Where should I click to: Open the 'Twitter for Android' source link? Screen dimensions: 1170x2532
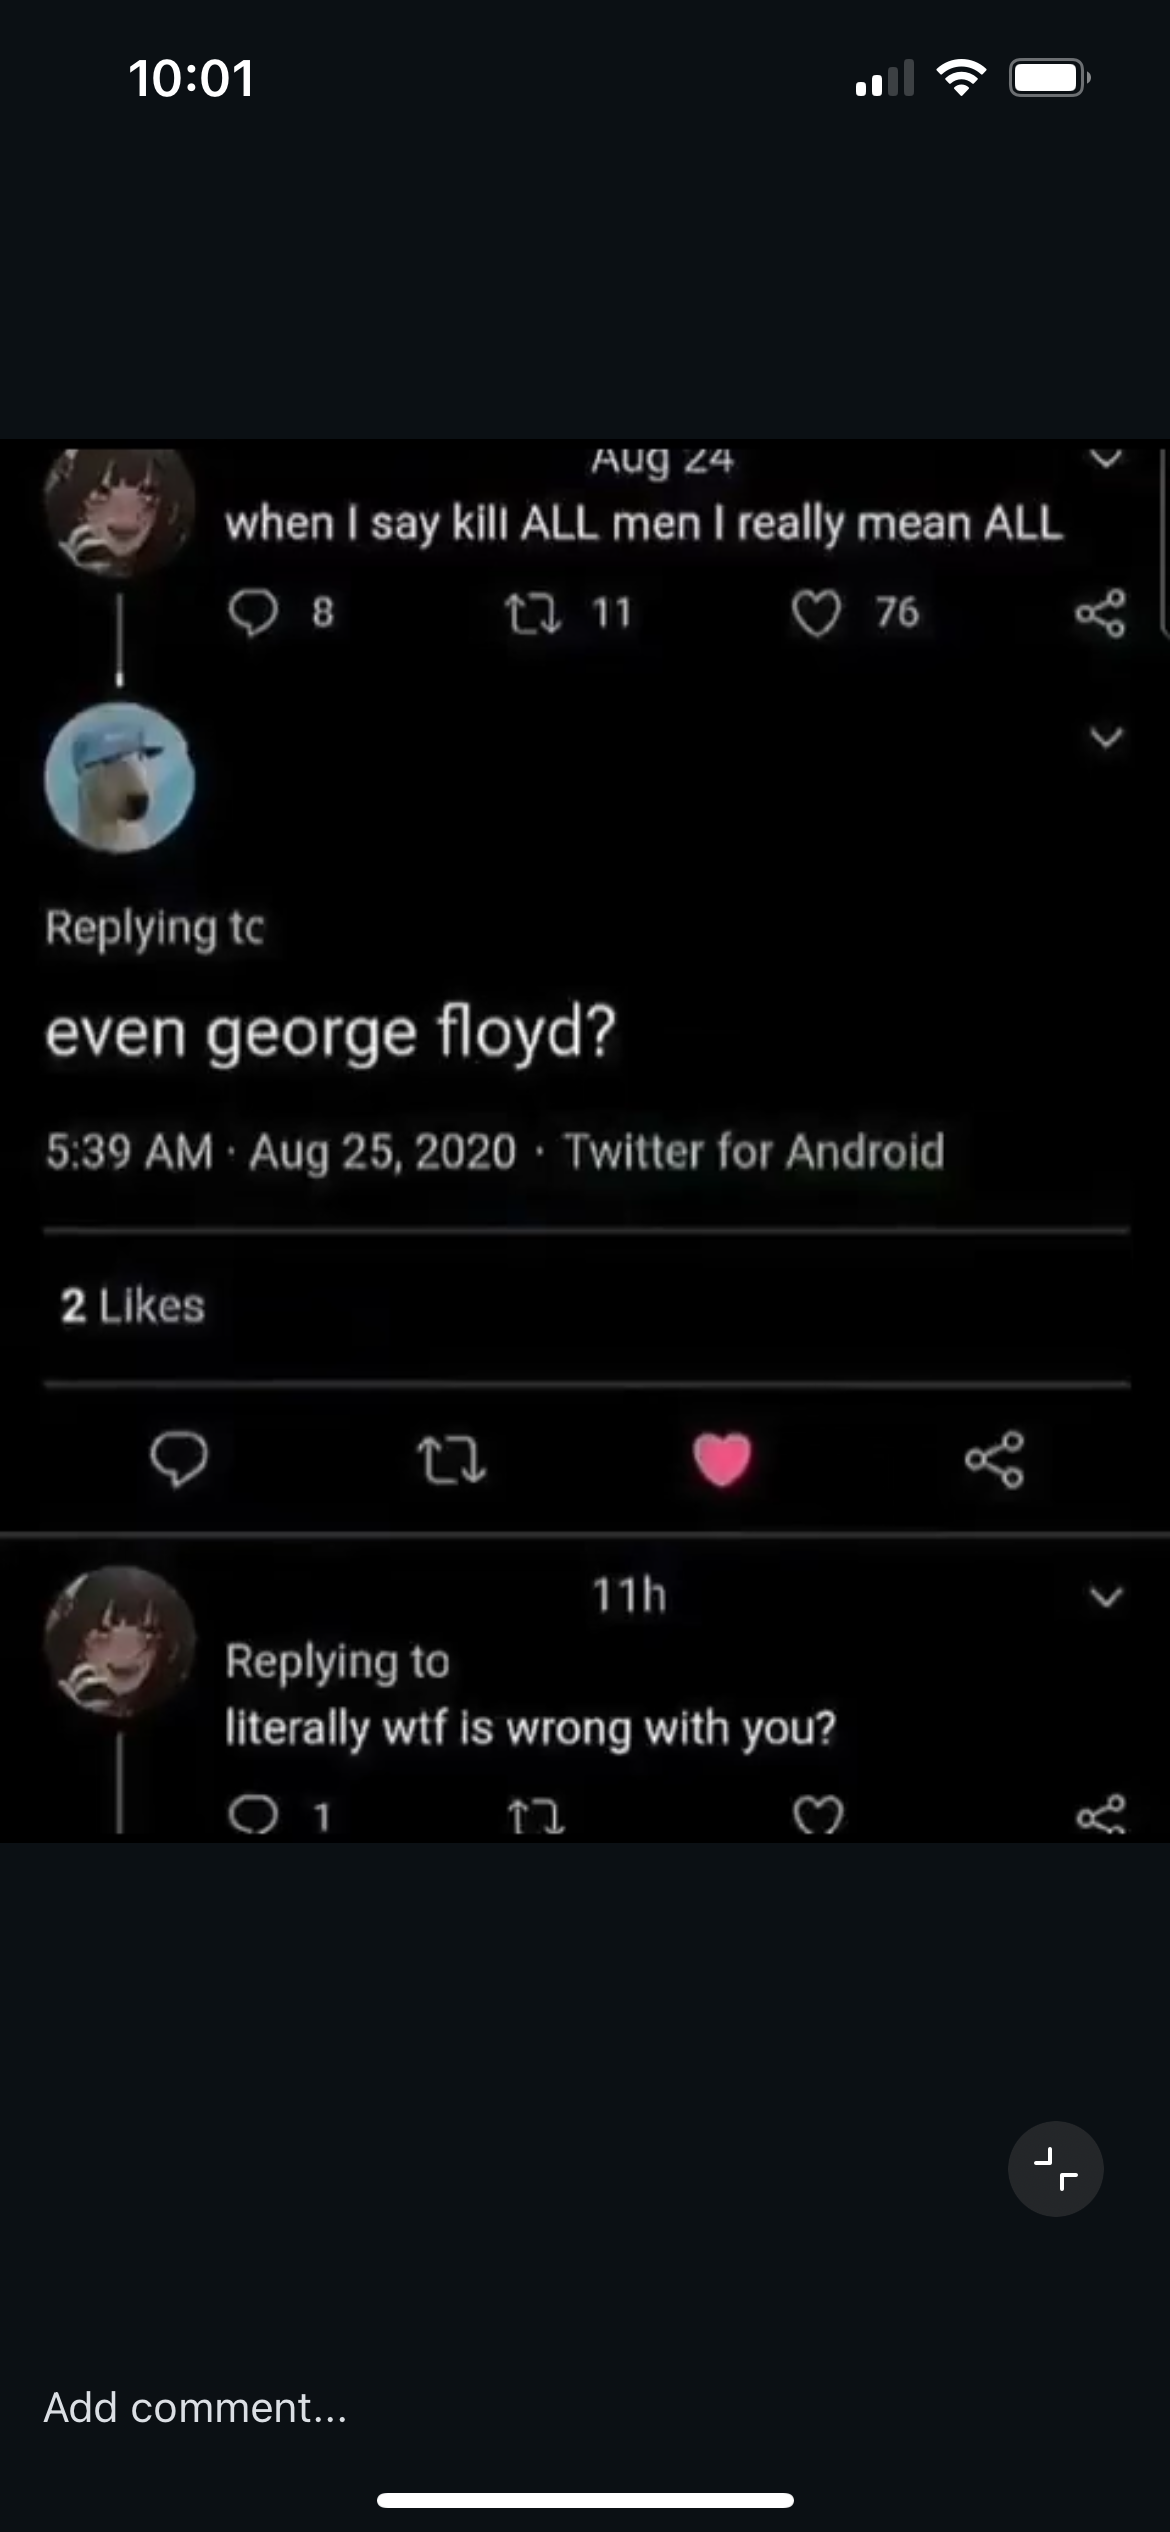(754, 1151)
